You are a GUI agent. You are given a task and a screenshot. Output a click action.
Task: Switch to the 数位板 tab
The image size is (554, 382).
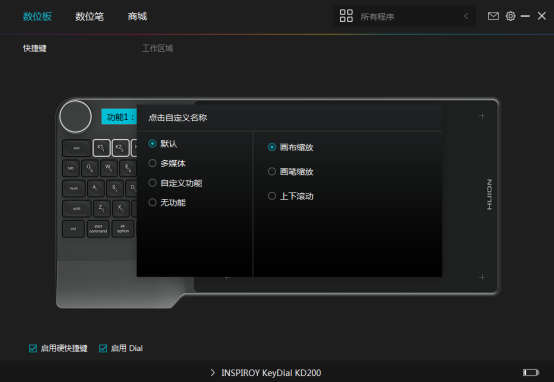point(37,16)
